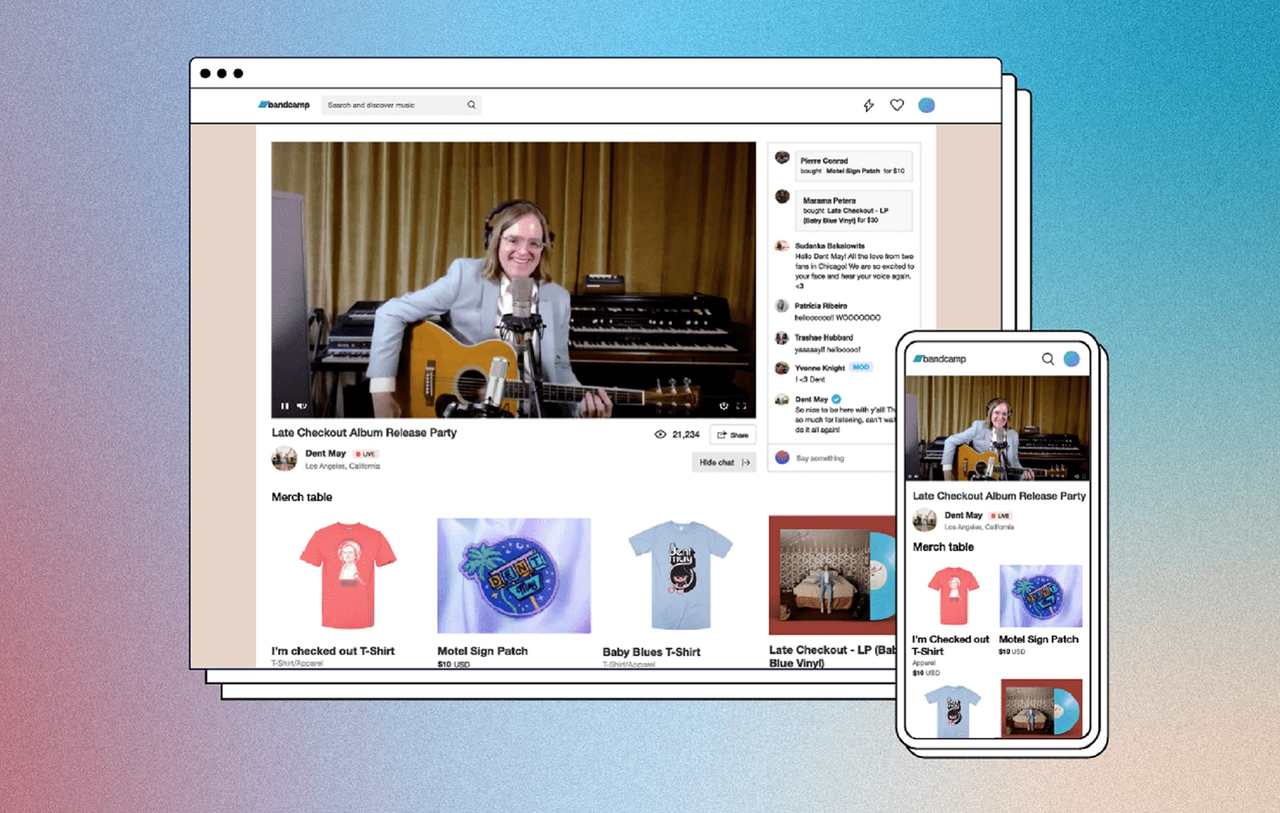Click the power icon in the video controls

click(723, 406)
